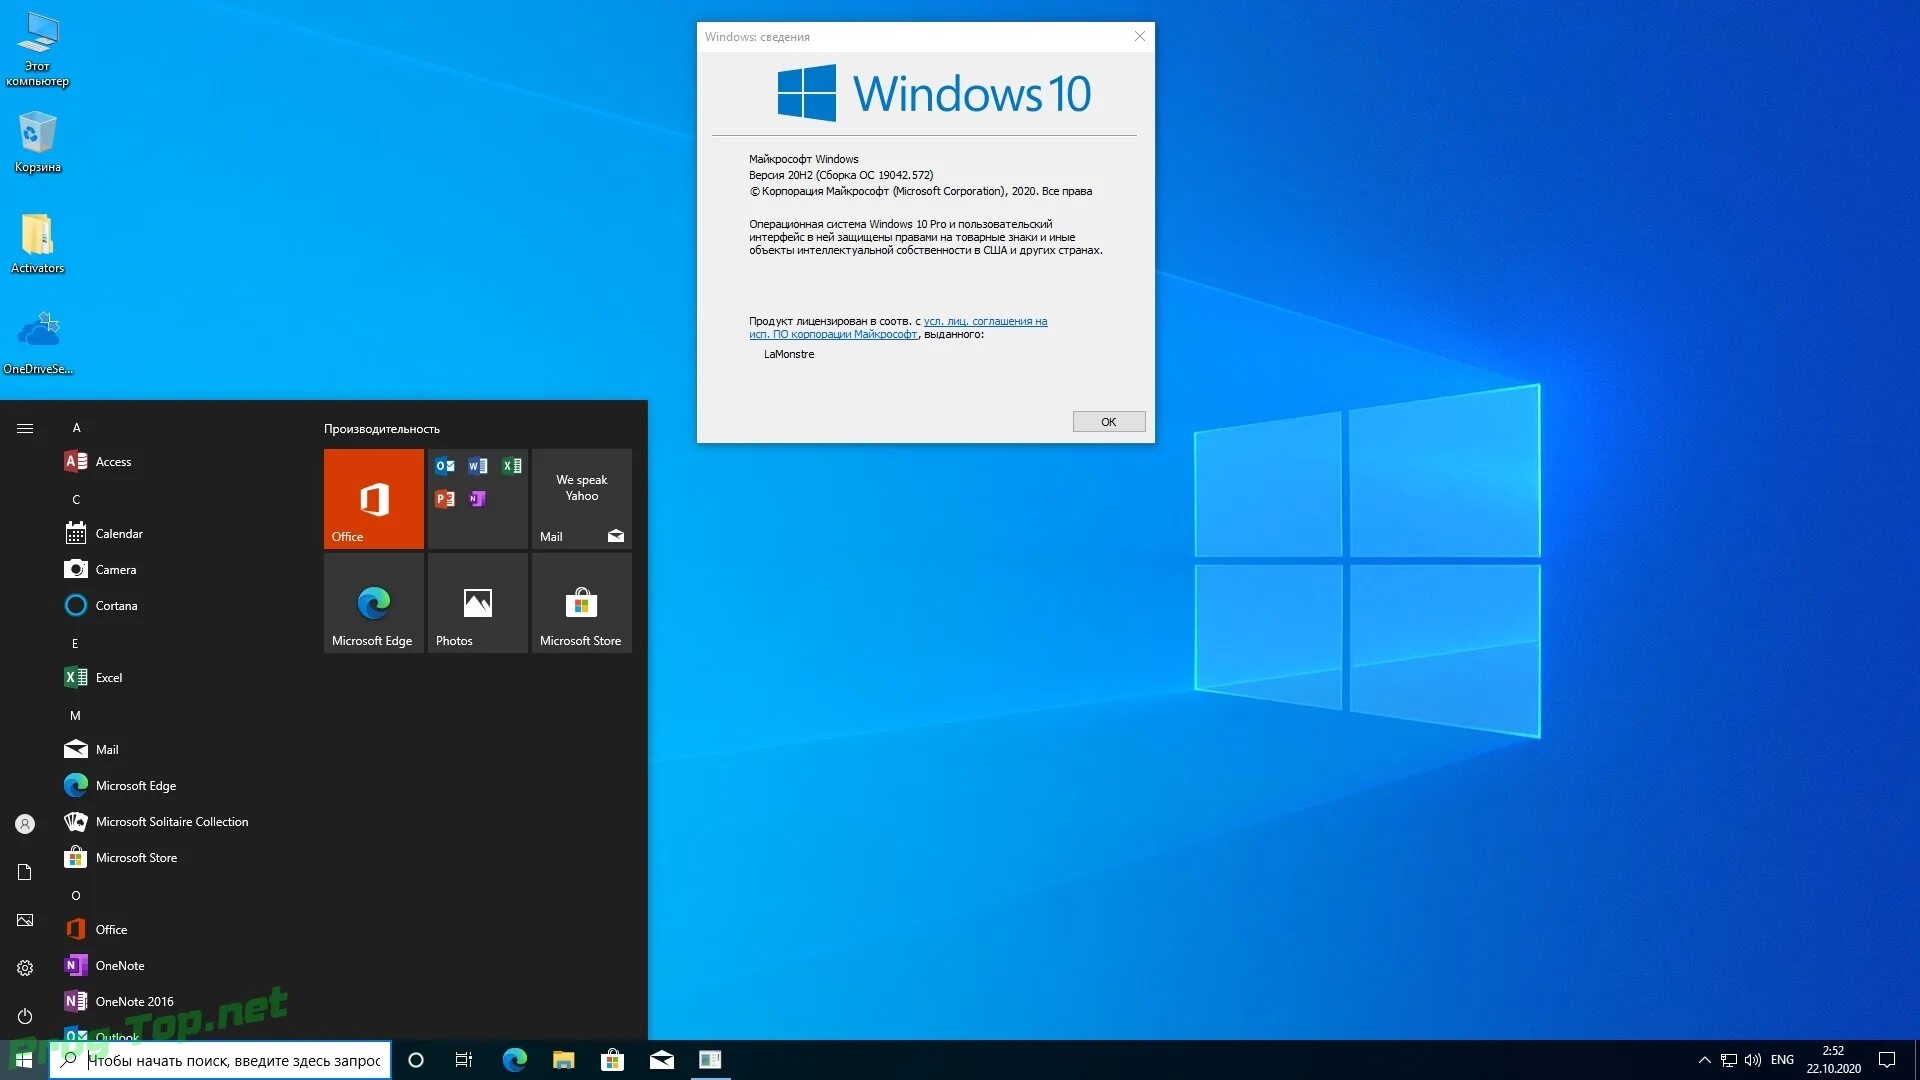This screenshot has height=1080, width=1920.
Task: Click Cortana circle on taskbar
Action: click(x=416, y=1060)
